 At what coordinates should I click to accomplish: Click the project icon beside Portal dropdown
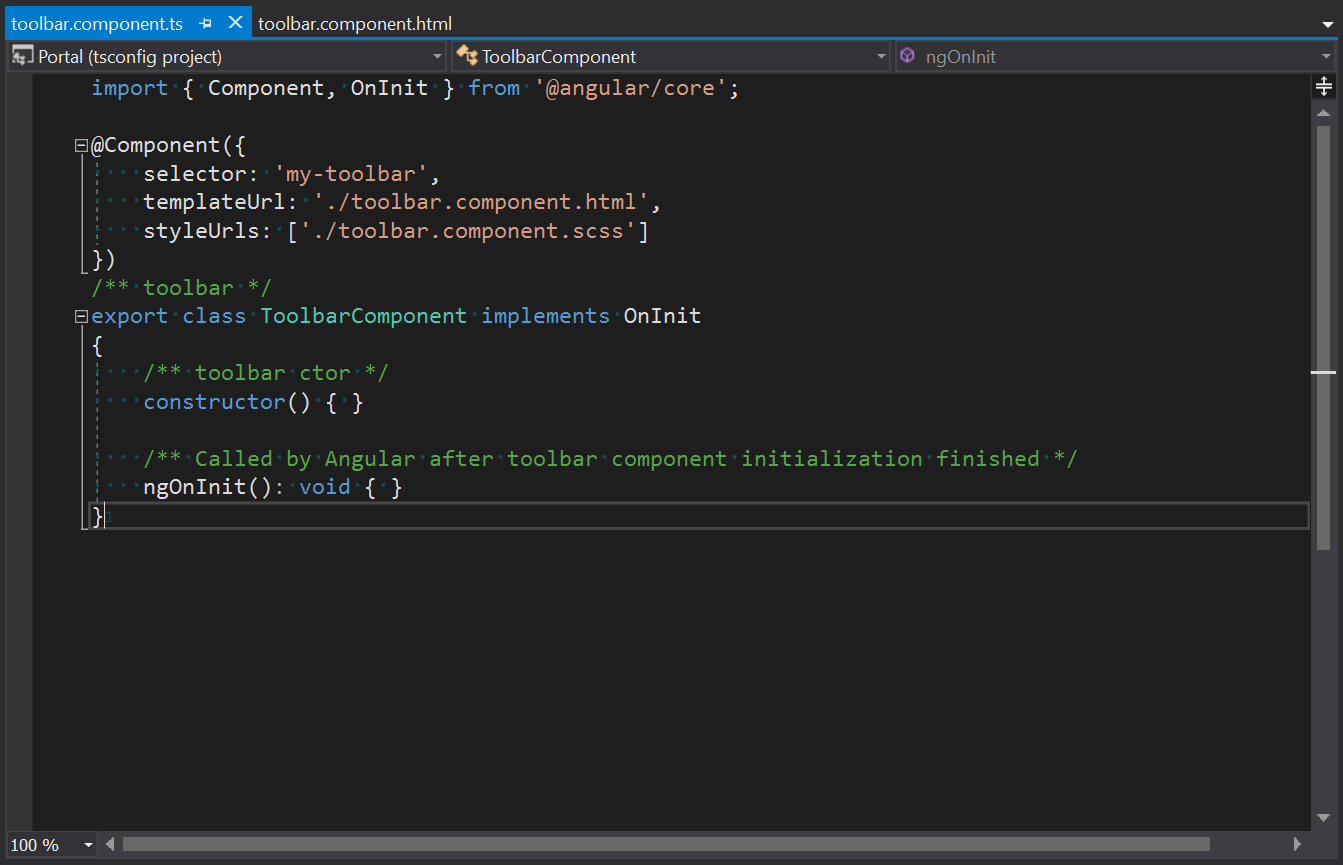click(x=18, y=56)
